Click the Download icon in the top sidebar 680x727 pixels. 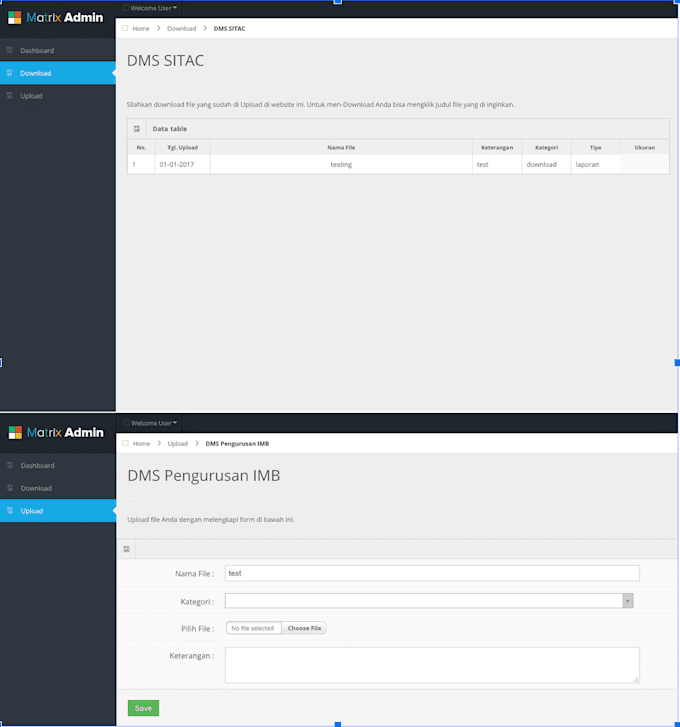(x=9, y=73)
